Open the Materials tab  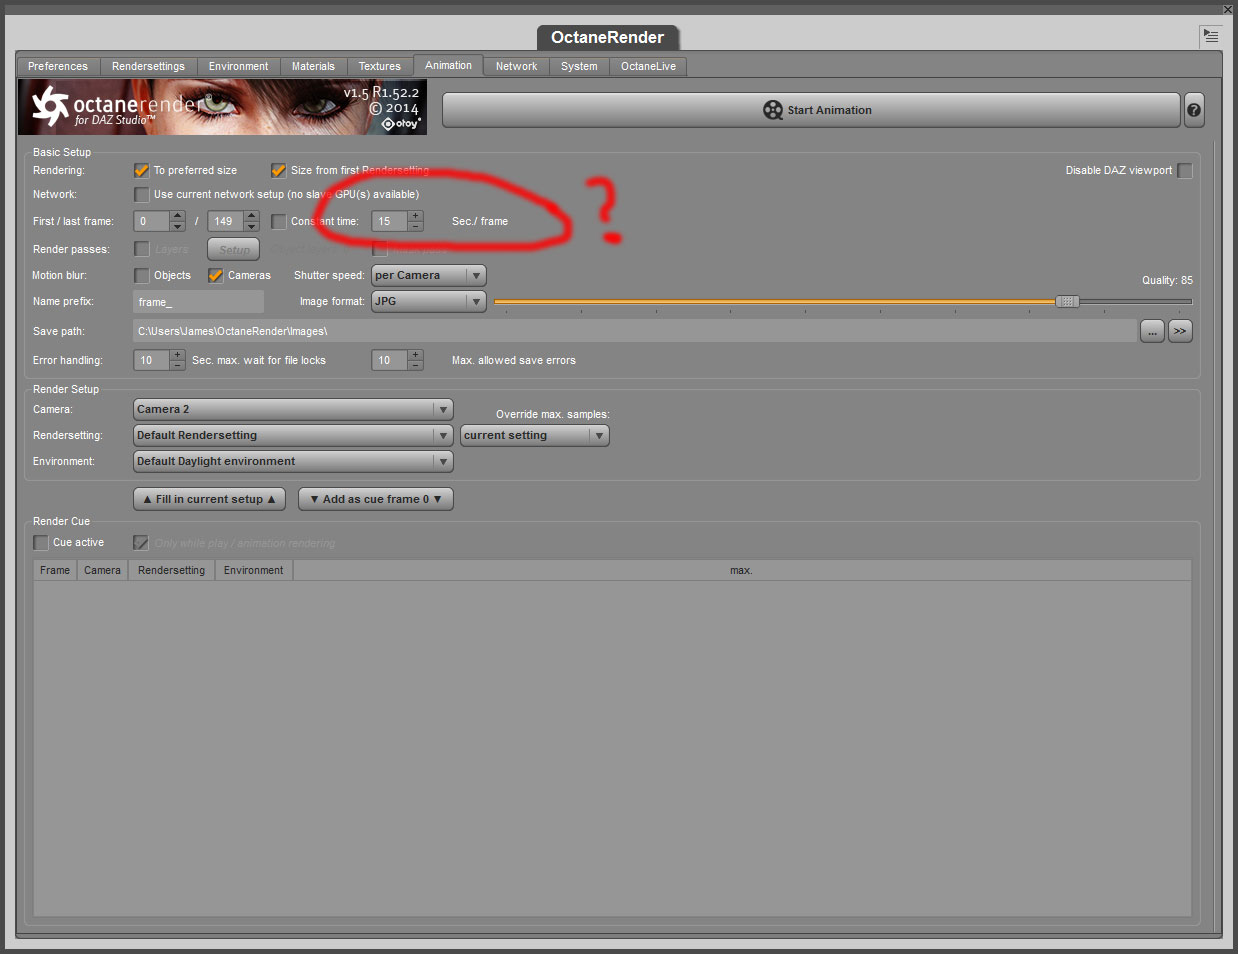313,66
